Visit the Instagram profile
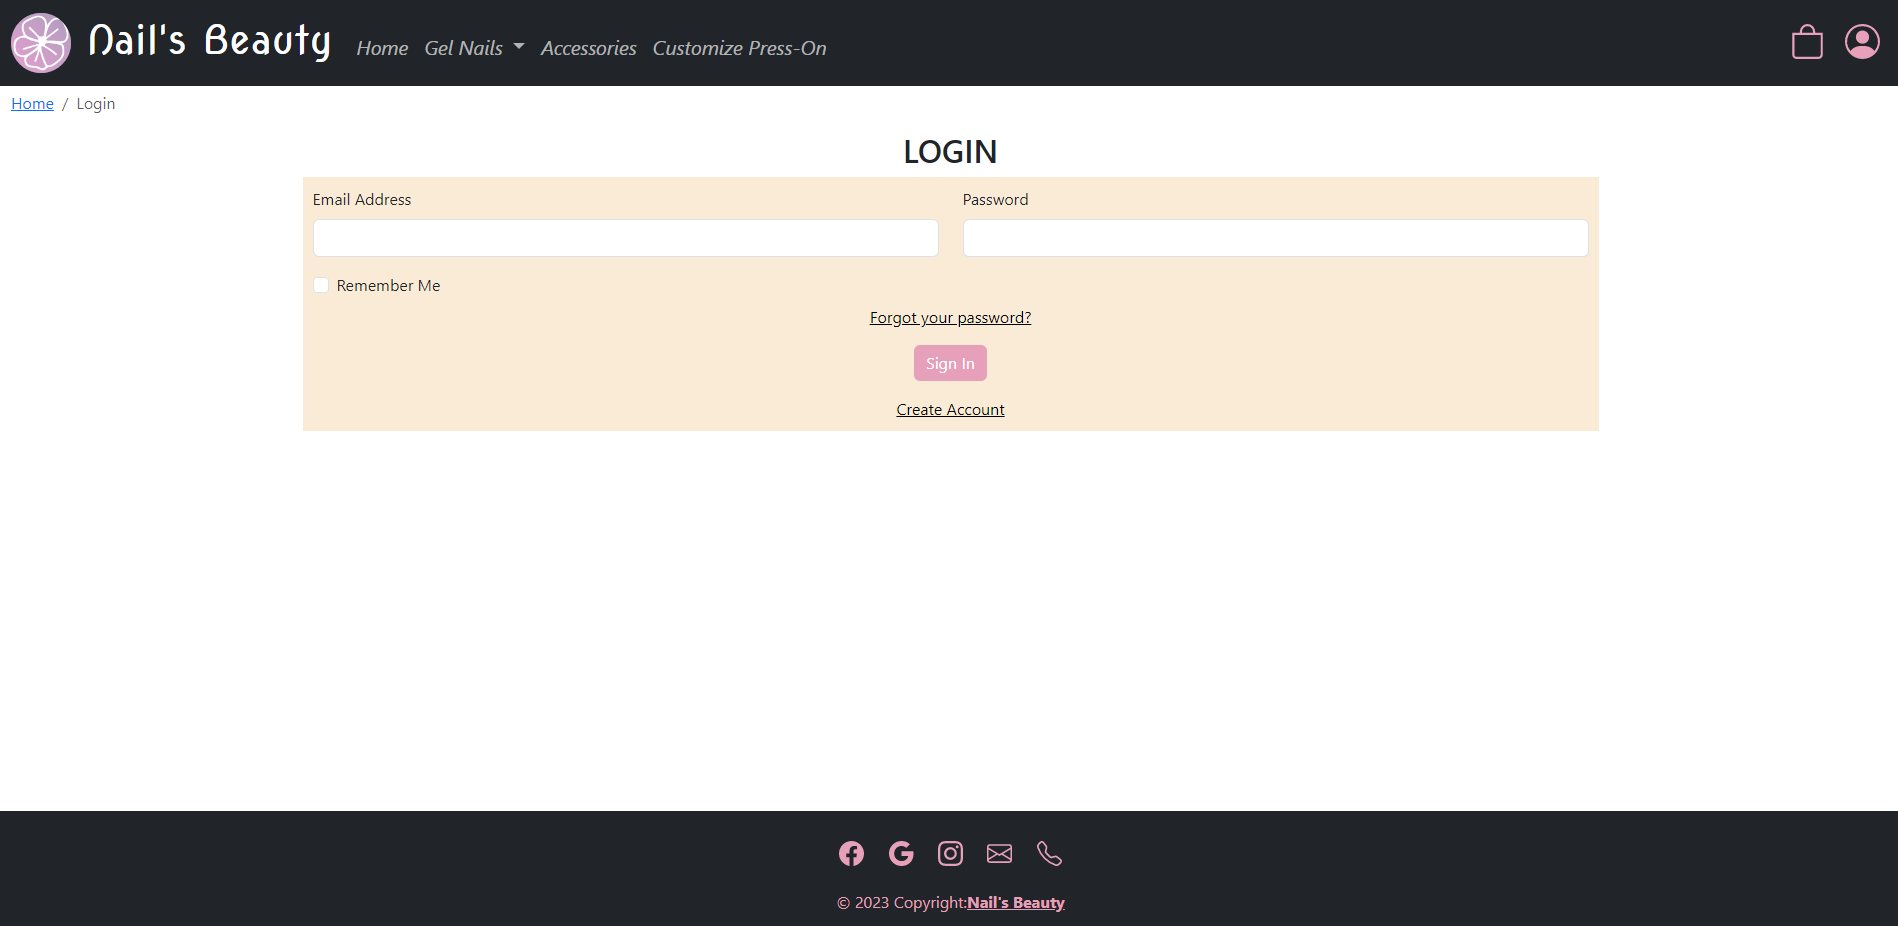The width and height of the screenshot is (1898, 926). [x=950, y=853]
